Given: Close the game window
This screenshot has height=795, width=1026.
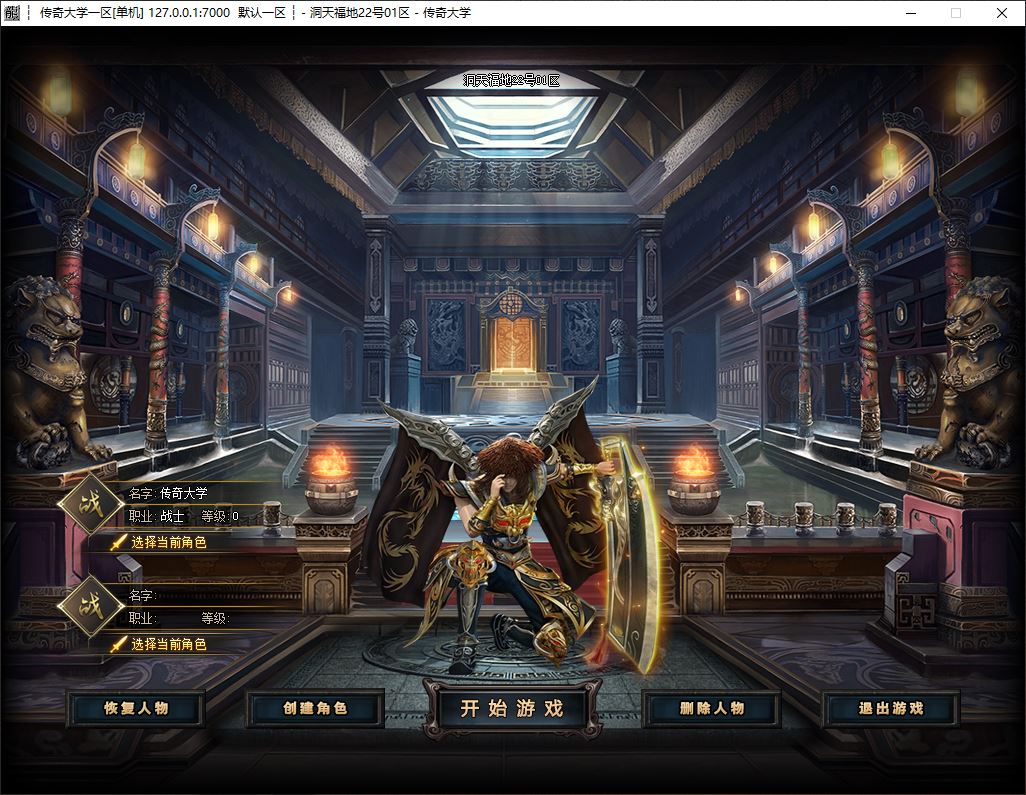Looking at the screenshot, I should (1002, 12).
